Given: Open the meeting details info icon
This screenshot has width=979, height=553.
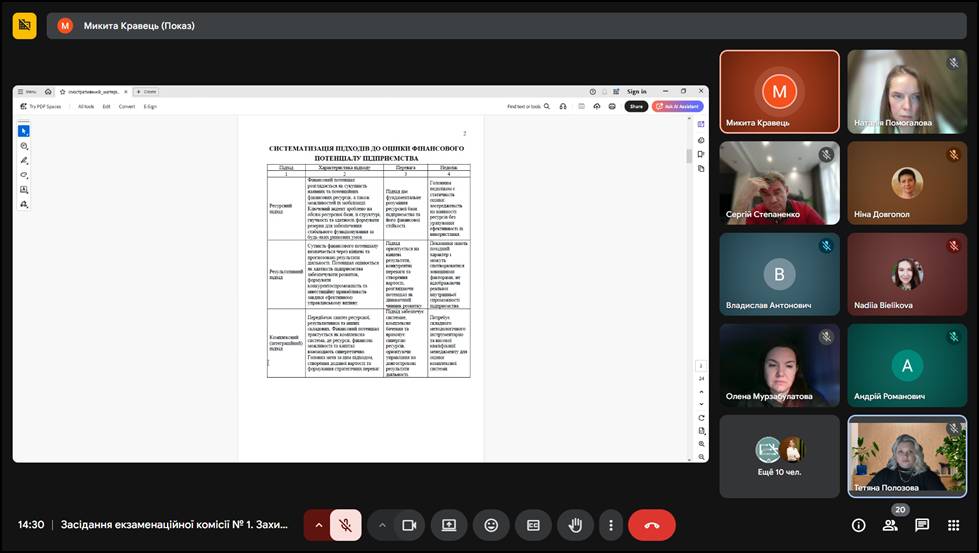Looking at the screenshot, I should (x=858, y=525).
